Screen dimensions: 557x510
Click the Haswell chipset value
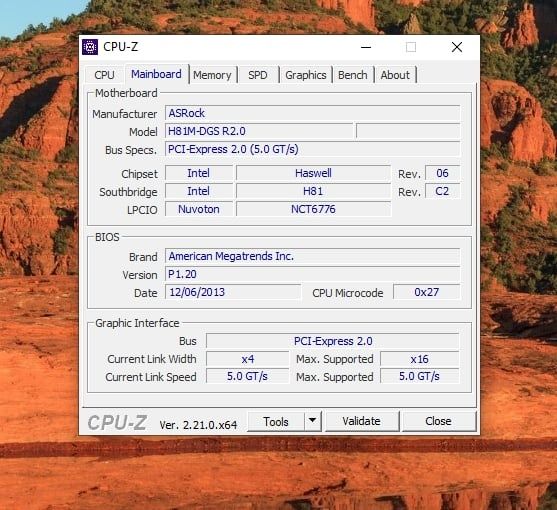(x=313, y=173)
